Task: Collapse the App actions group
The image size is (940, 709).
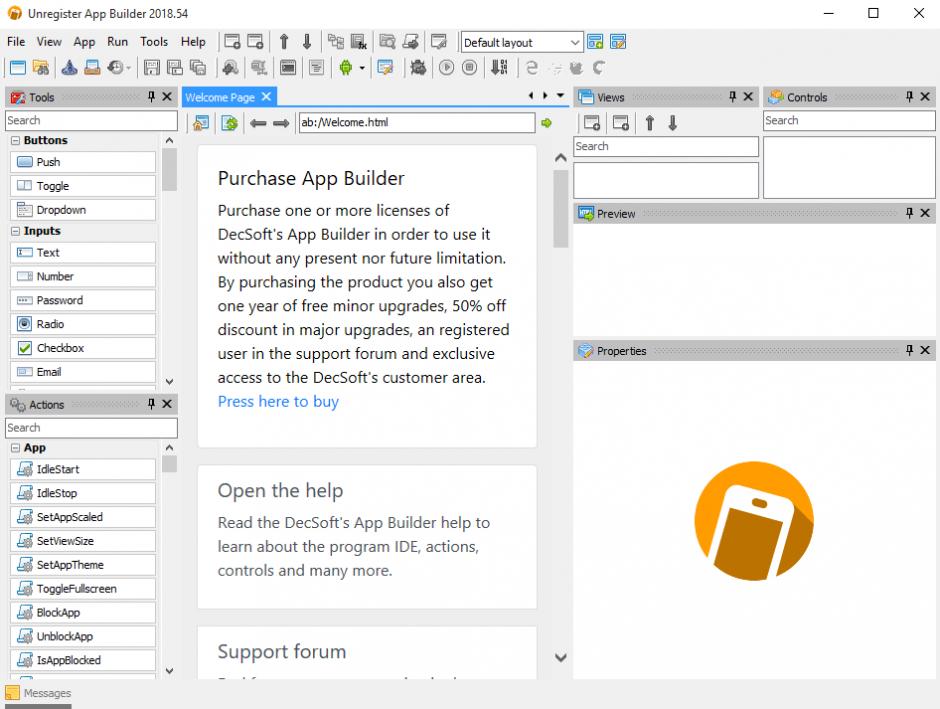Action: click(16, 448)
